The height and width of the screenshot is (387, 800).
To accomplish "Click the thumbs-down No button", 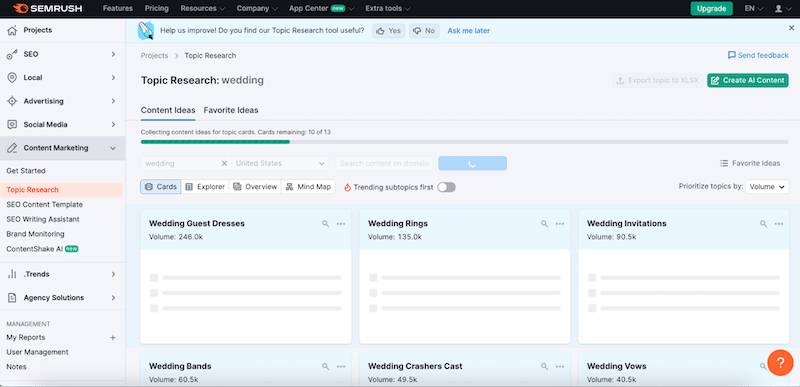I will point(424,31).
